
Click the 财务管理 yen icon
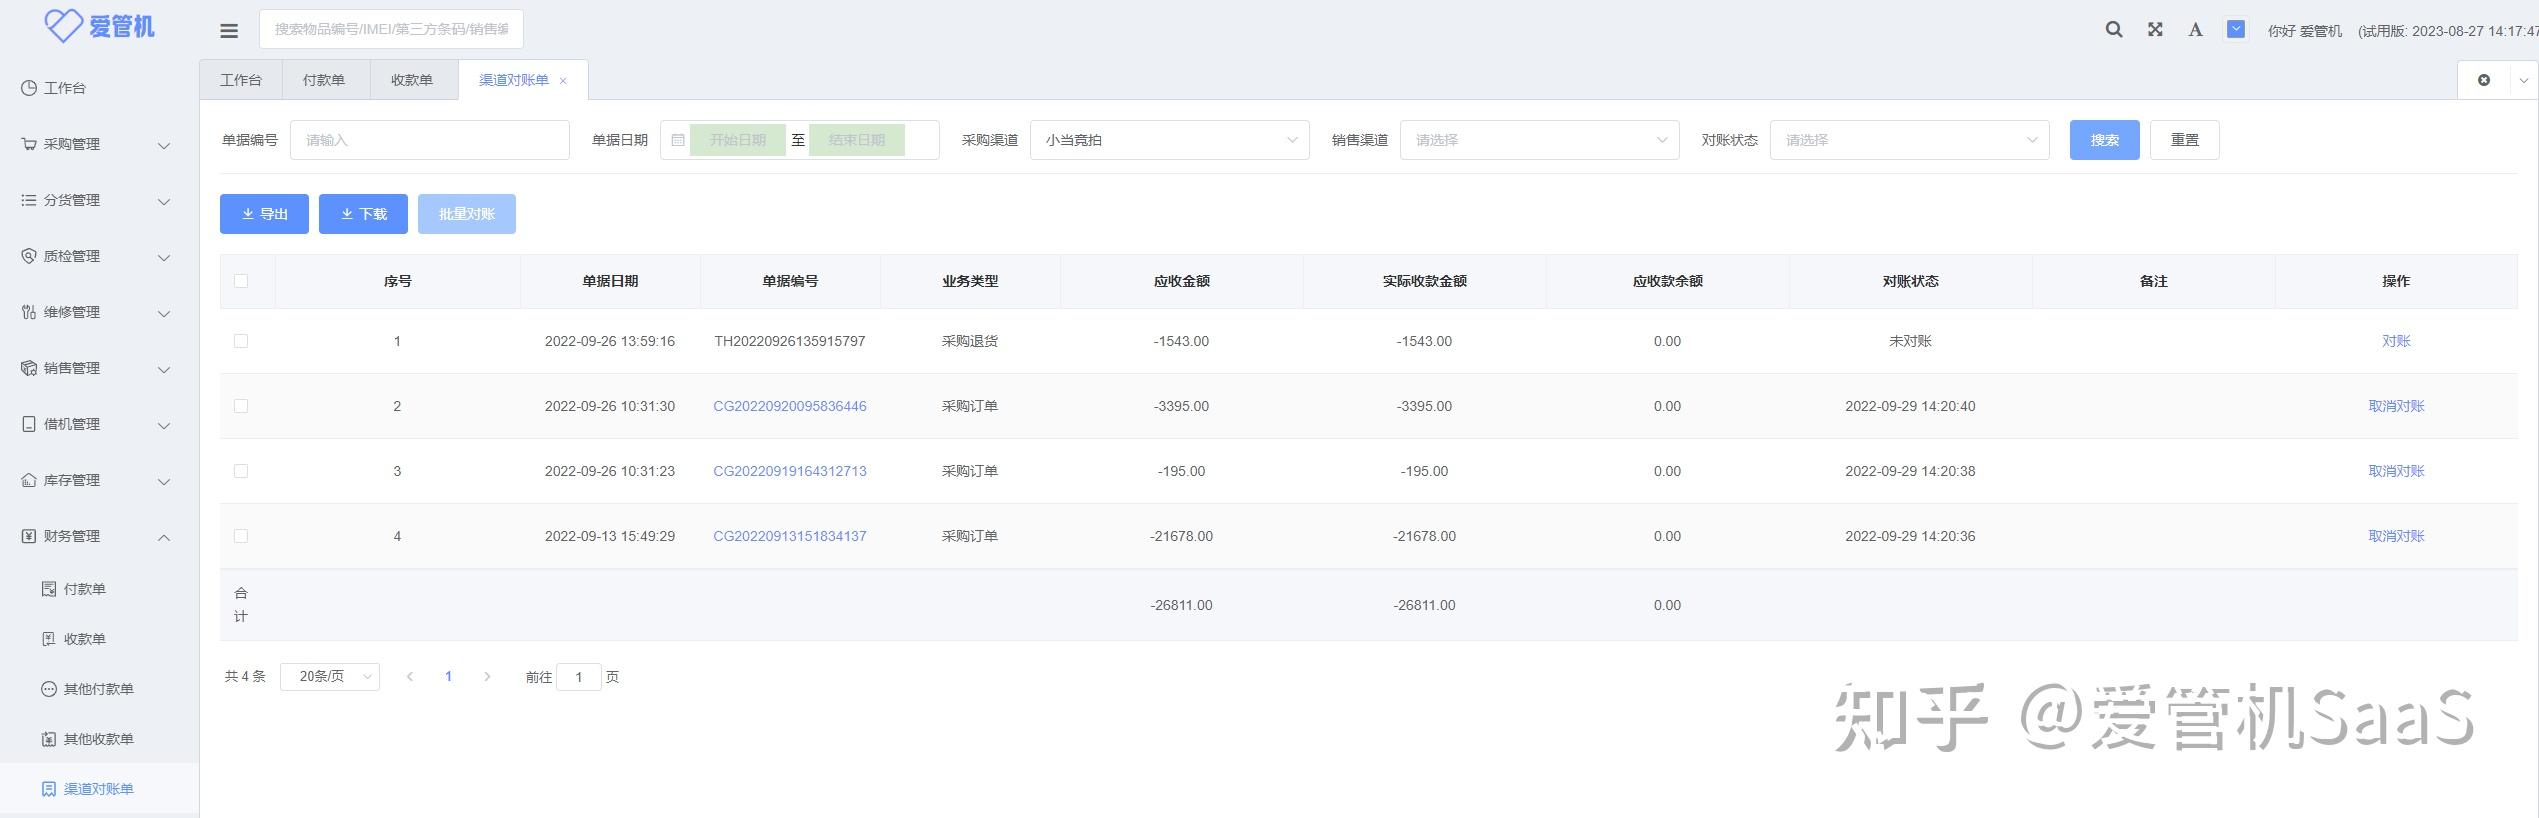[29, 536]
